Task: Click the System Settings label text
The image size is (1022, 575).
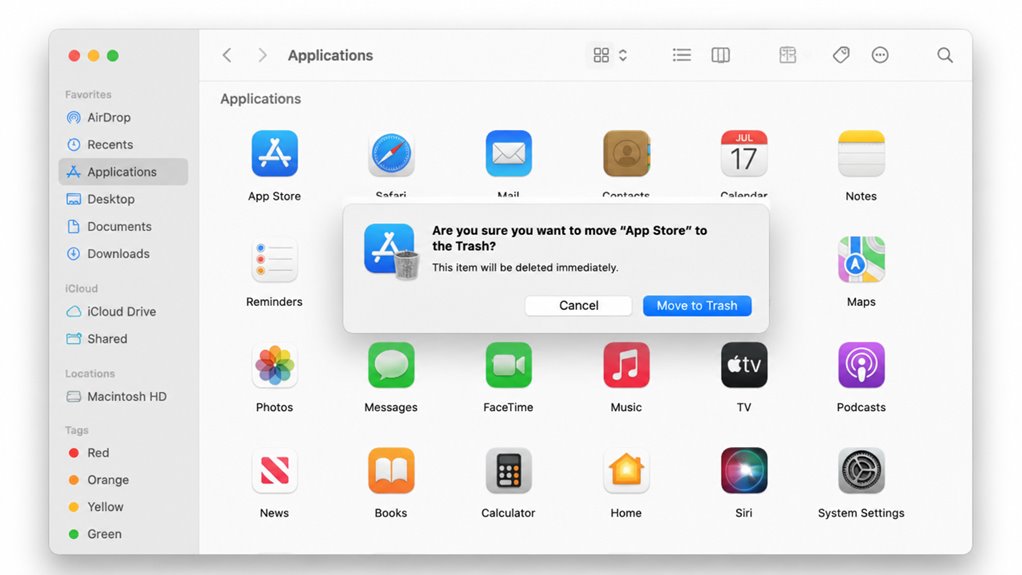Action: 861,513
